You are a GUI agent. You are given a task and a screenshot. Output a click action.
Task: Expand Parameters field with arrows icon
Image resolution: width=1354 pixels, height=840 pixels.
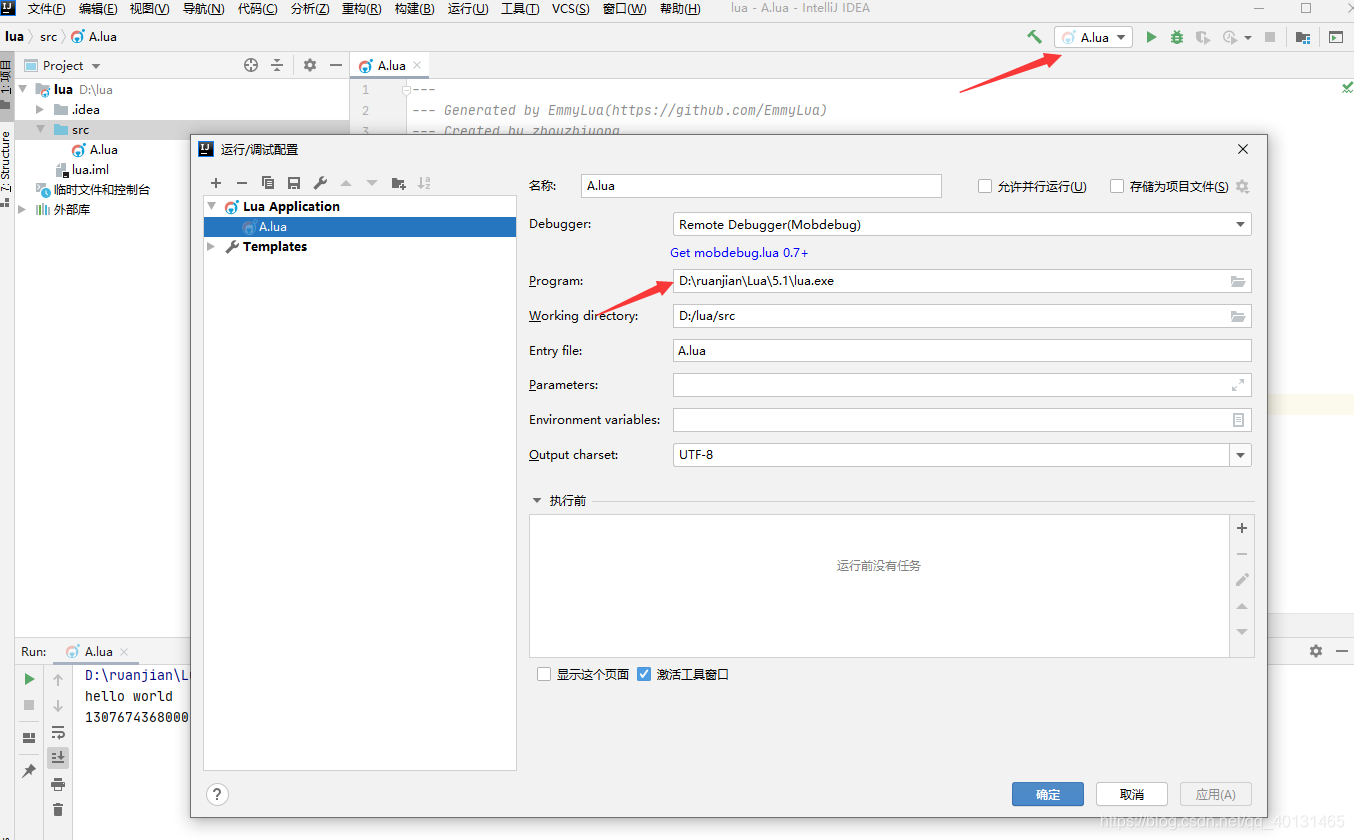1238,385
